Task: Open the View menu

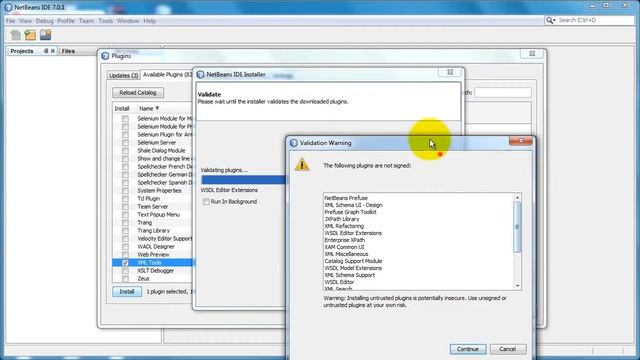Action: click(25, 21)
